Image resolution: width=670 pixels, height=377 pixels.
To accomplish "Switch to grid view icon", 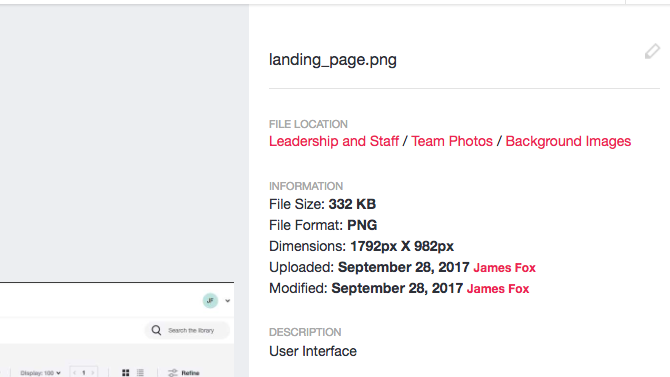I will coord(126,373).
